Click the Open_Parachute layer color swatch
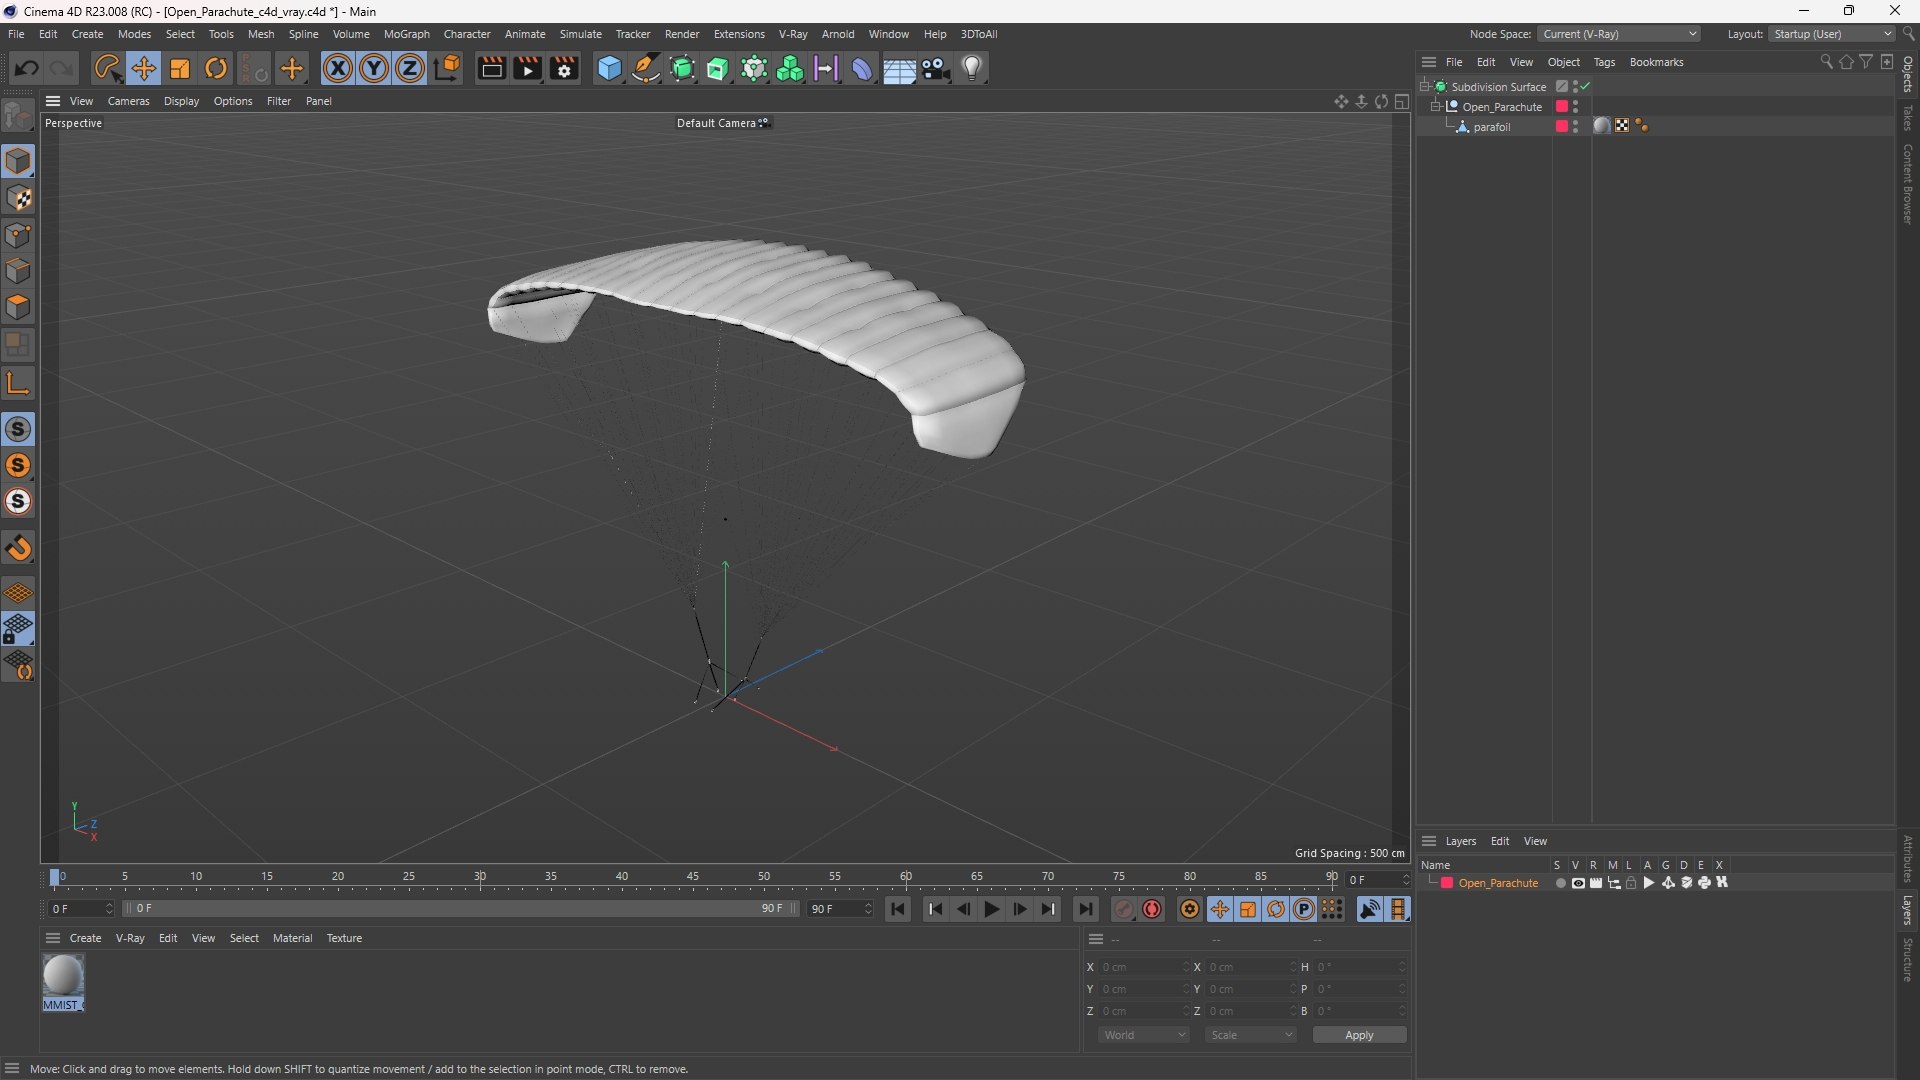This screenshot has height=1080, width=1920. tap(1446, 883)
